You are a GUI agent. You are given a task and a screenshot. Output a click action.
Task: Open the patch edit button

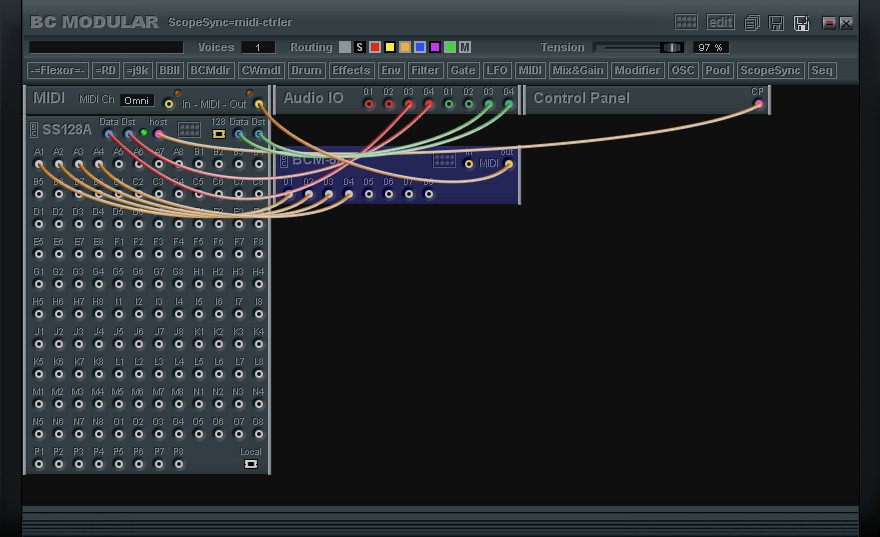click(720, 22)
